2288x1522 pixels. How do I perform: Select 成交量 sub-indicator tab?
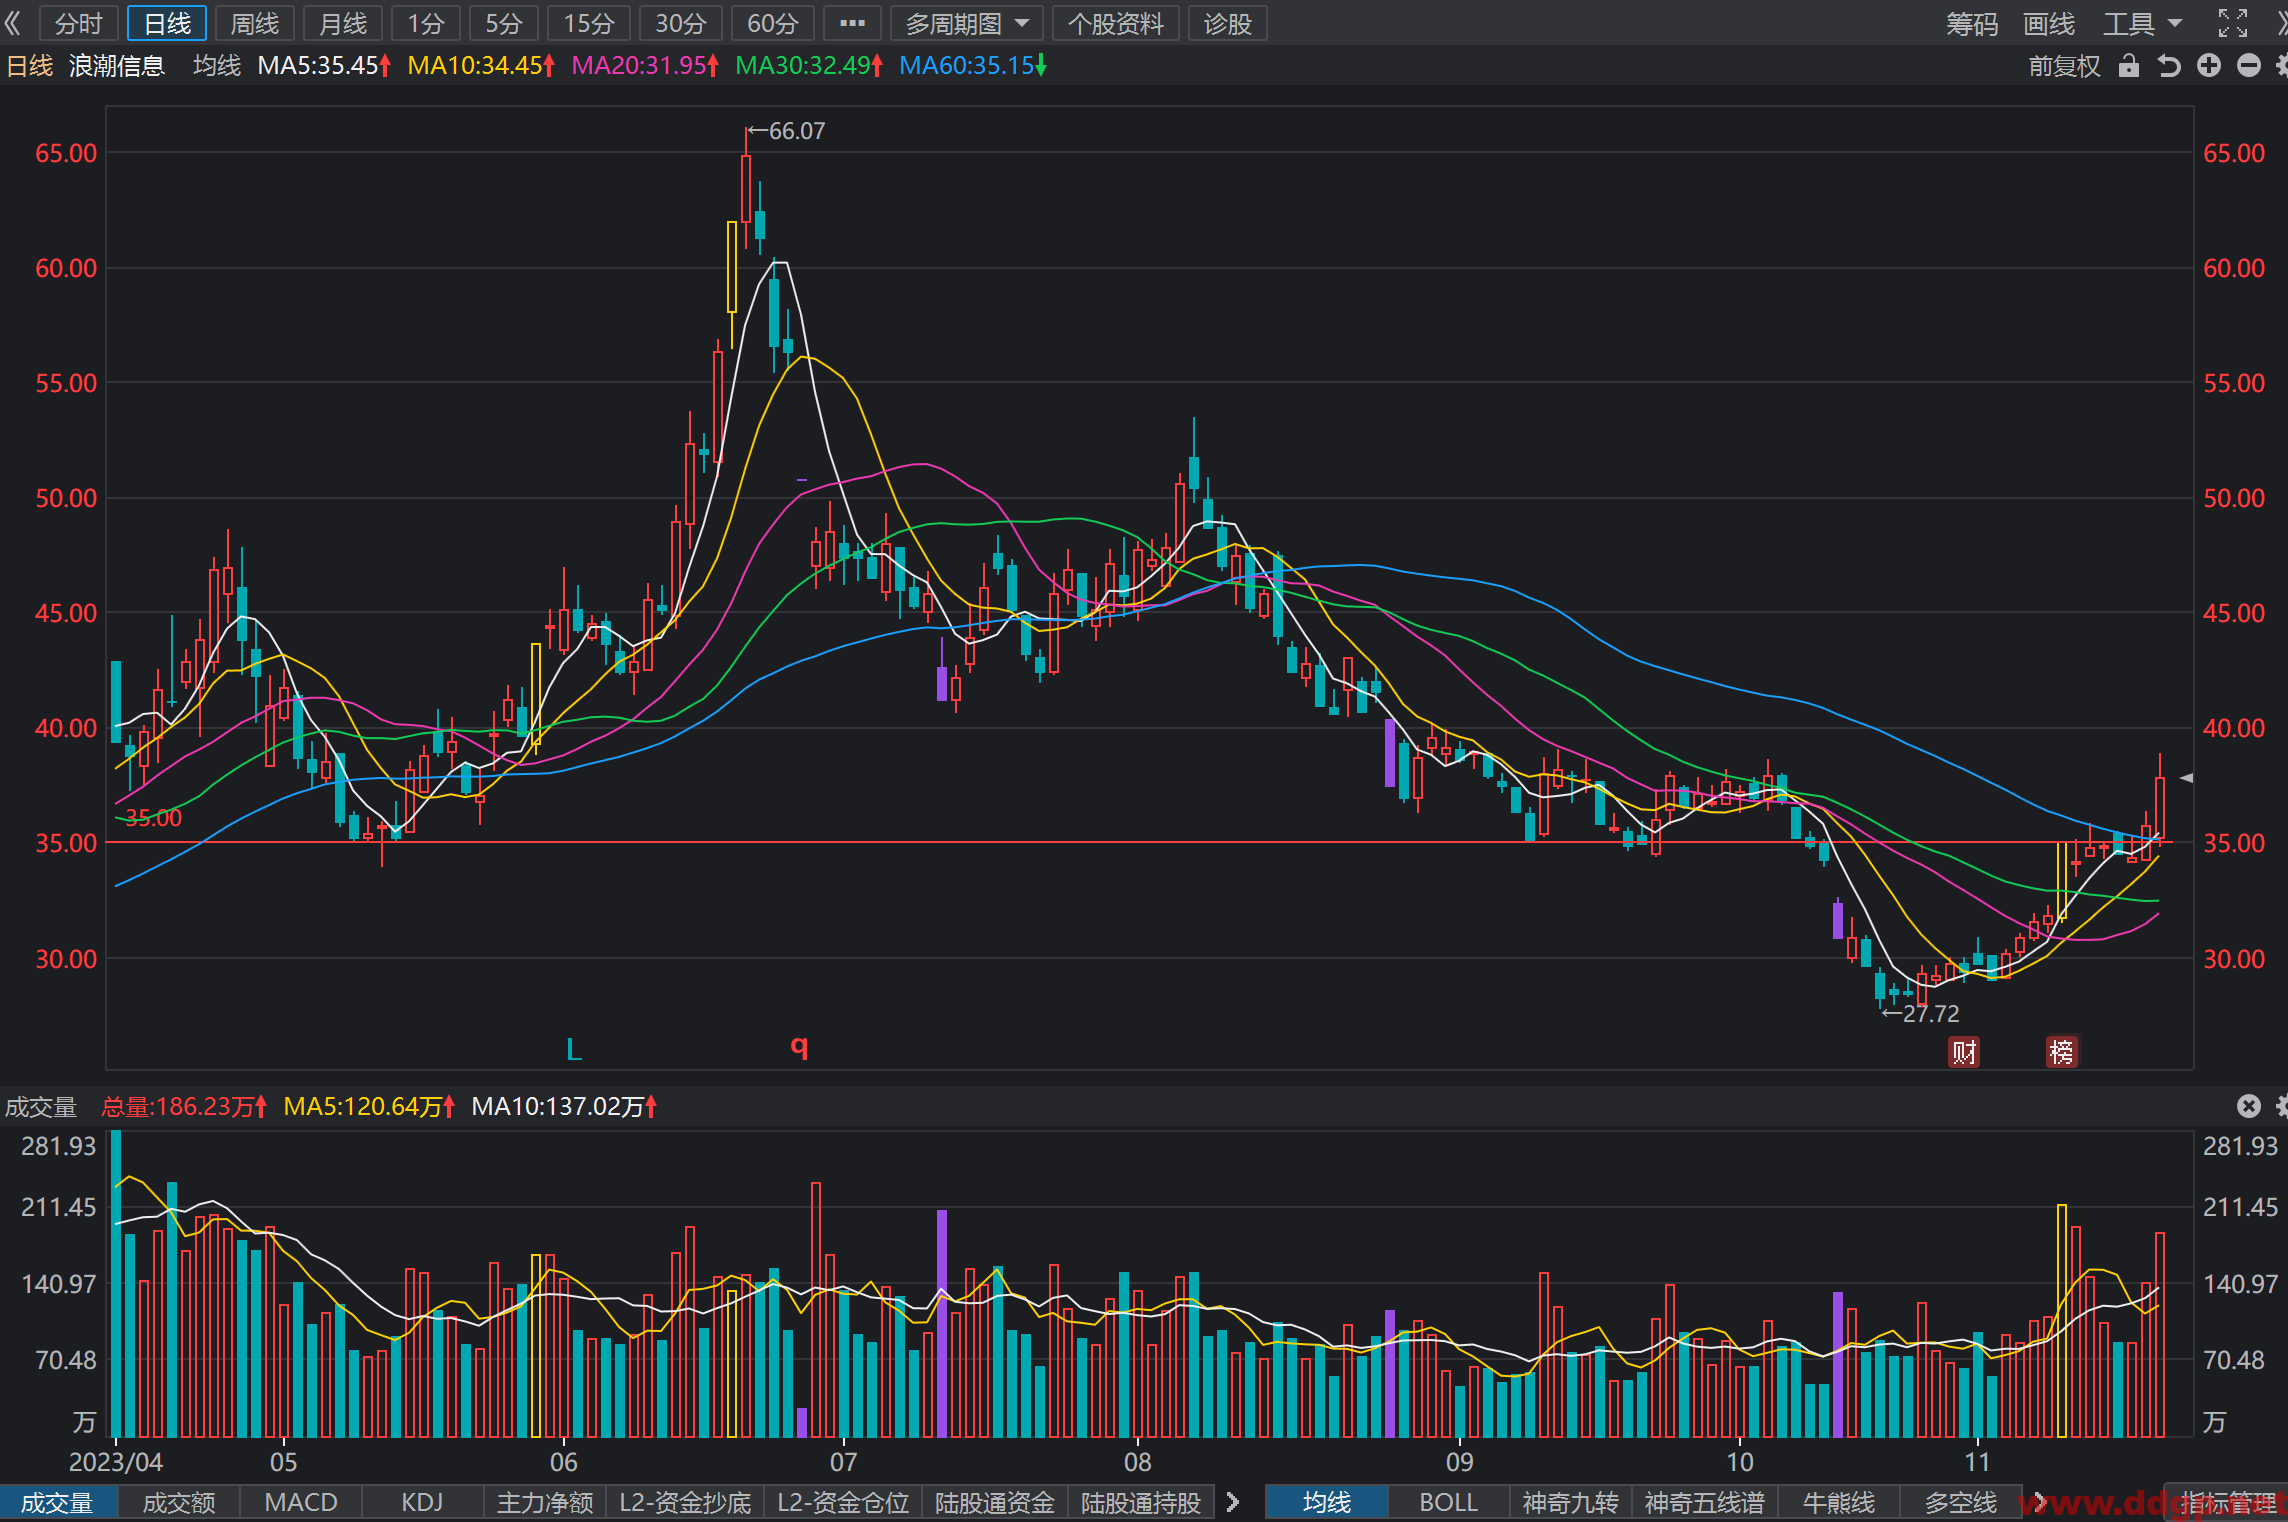click(x=58, y=1502)
